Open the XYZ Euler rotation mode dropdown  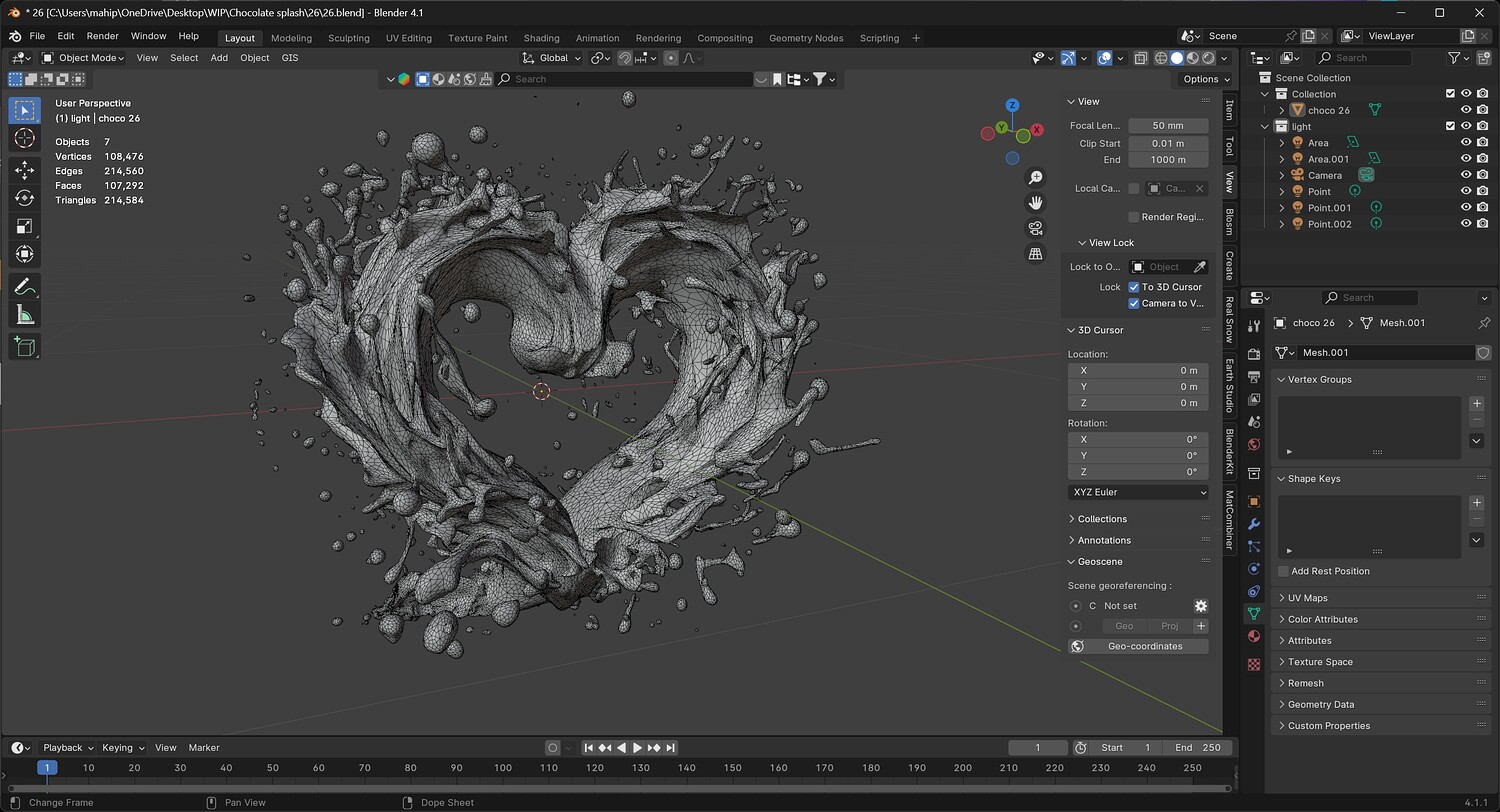coord(1138,492)
